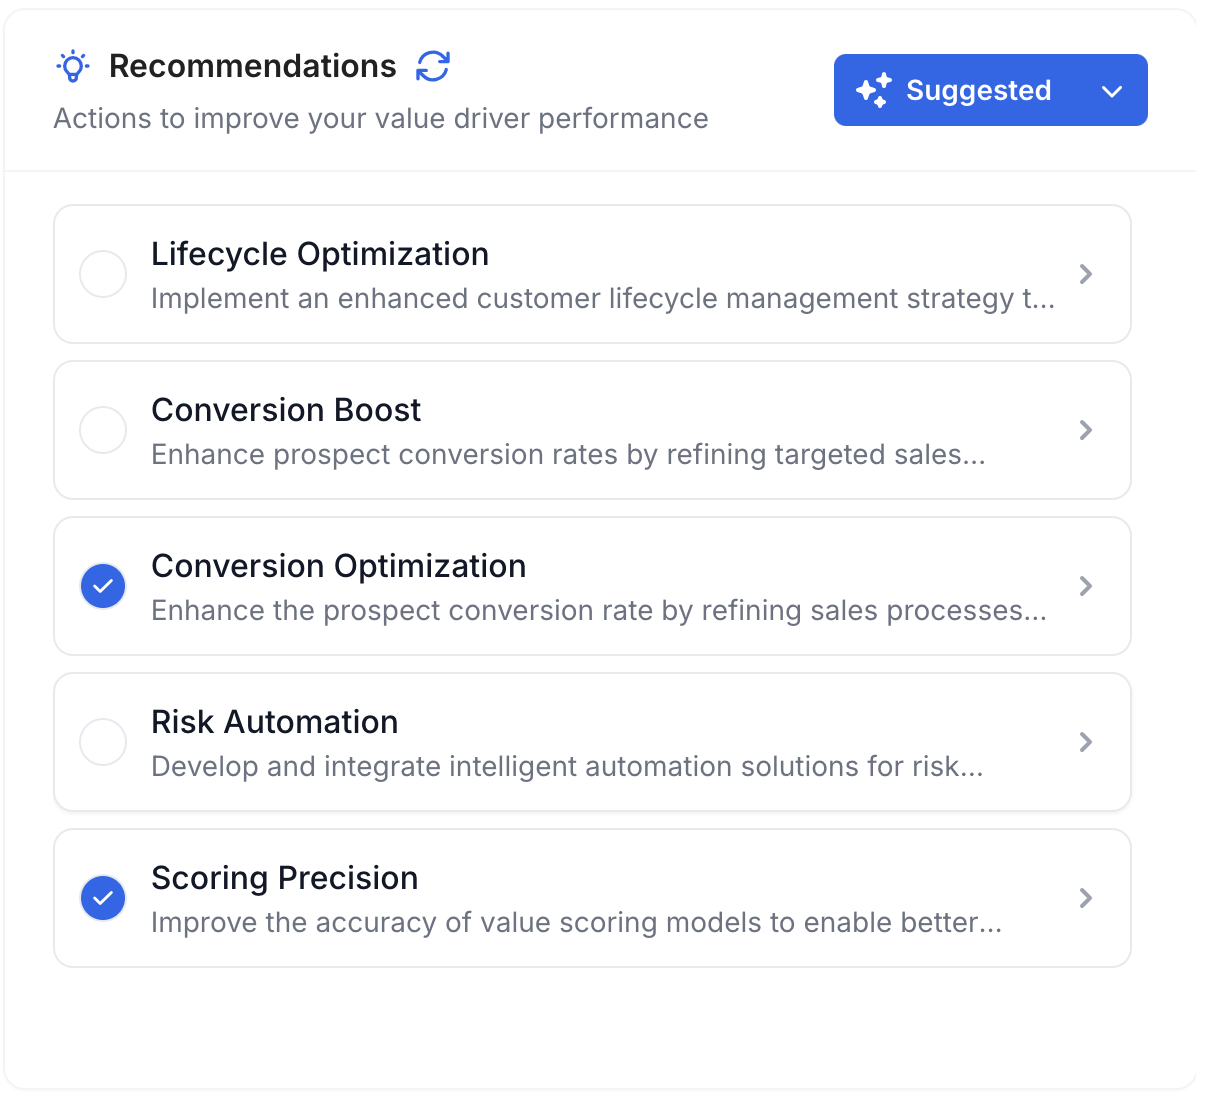The width and height of the screenshot is (1212, 1102).
Task: Click the sparkle icon on Suggested button
Action: 873,90
